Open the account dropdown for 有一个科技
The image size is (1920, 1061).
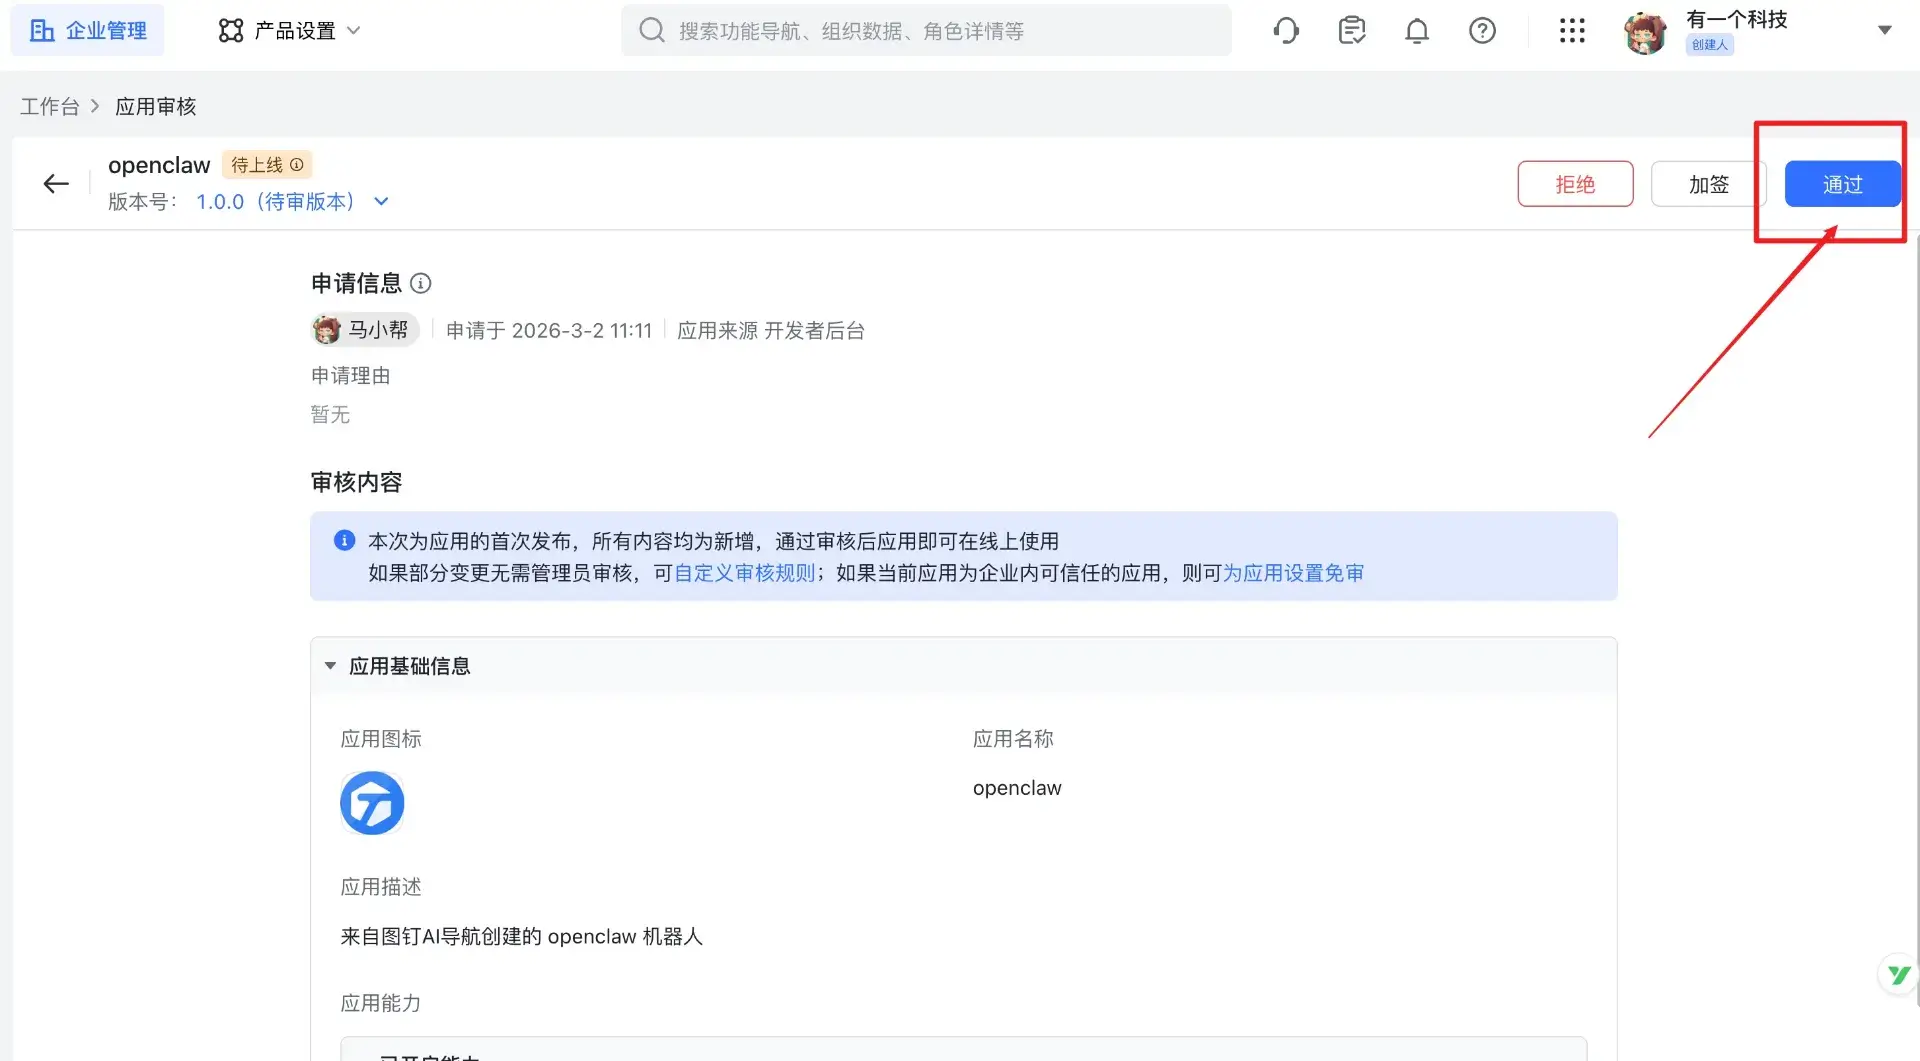(x=1884, y=30)
